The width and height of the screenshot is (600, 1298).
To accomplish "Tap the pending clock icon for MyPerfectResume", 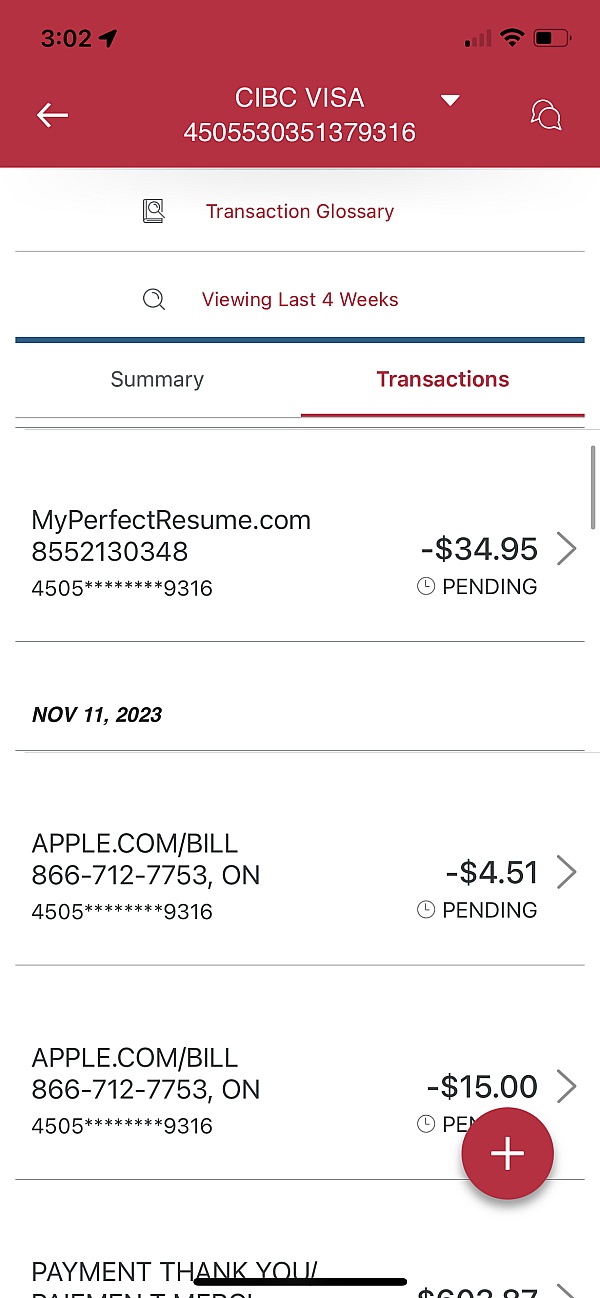I will click(426, 587).
